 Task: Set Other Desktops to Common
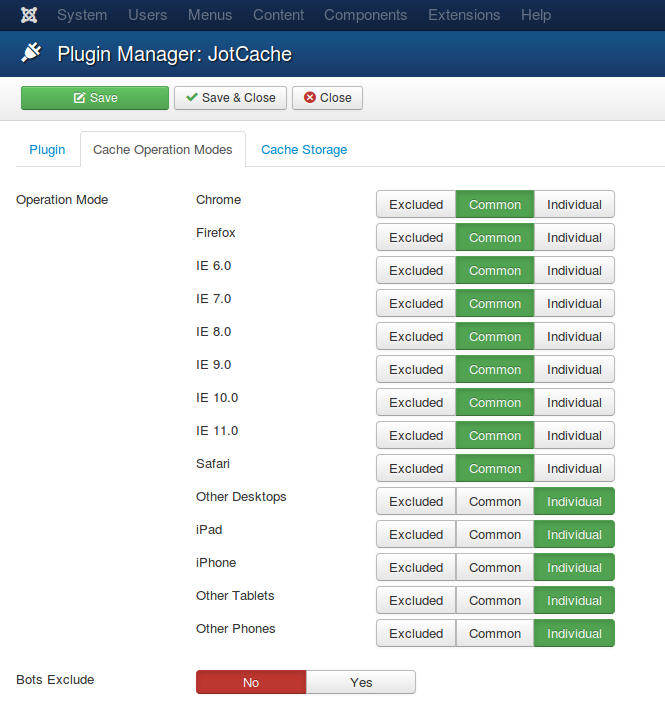pos(495,501)
